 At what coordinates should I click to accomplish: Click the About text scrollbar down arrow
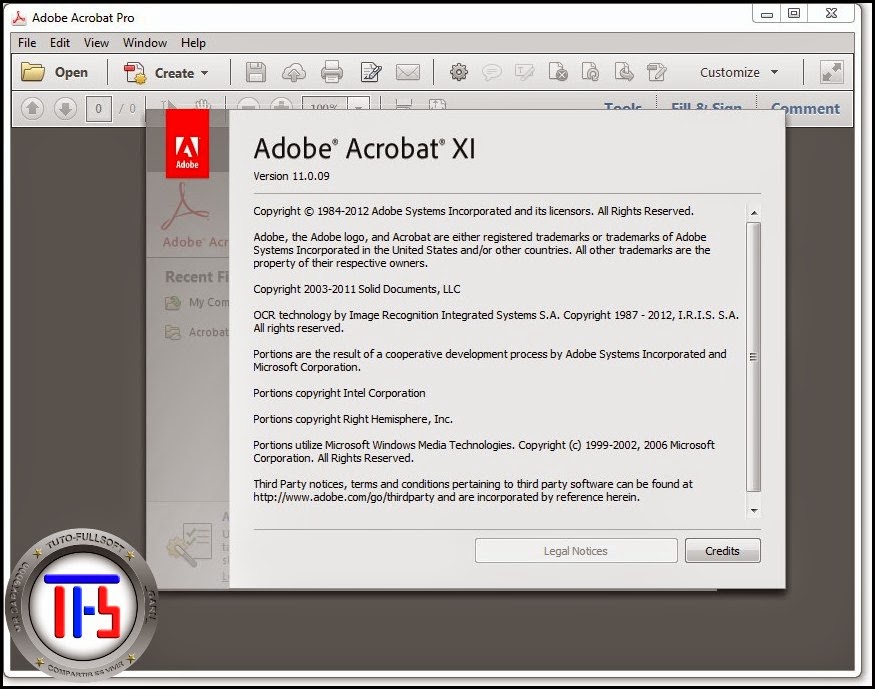pos(753,510)
